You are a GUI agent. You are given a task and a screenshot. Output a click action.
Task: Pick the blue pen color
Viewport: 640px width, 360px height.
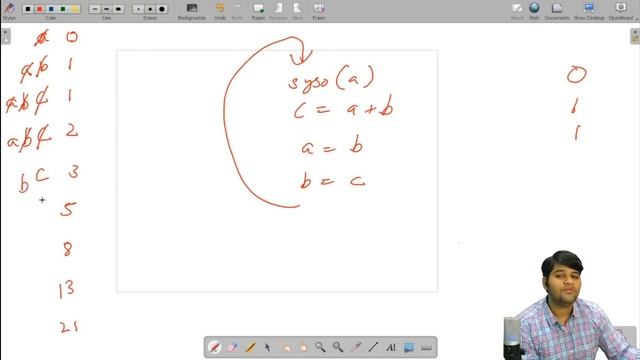(x=51, y=9)
